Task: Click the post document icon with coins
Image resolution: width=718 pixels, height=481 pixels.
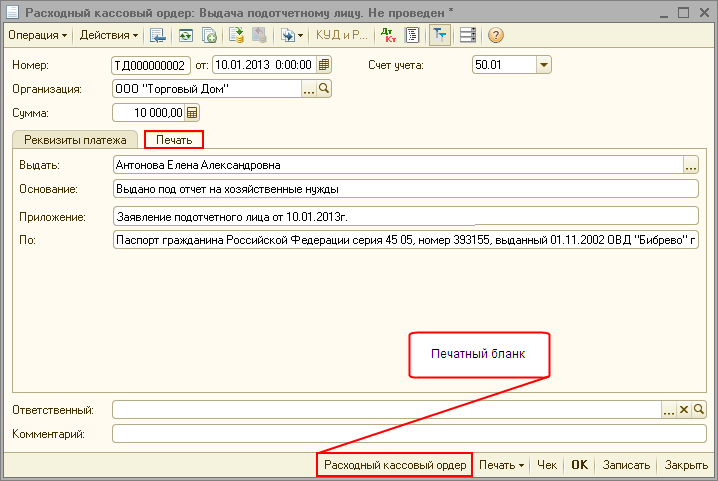Action: [236, 35]
